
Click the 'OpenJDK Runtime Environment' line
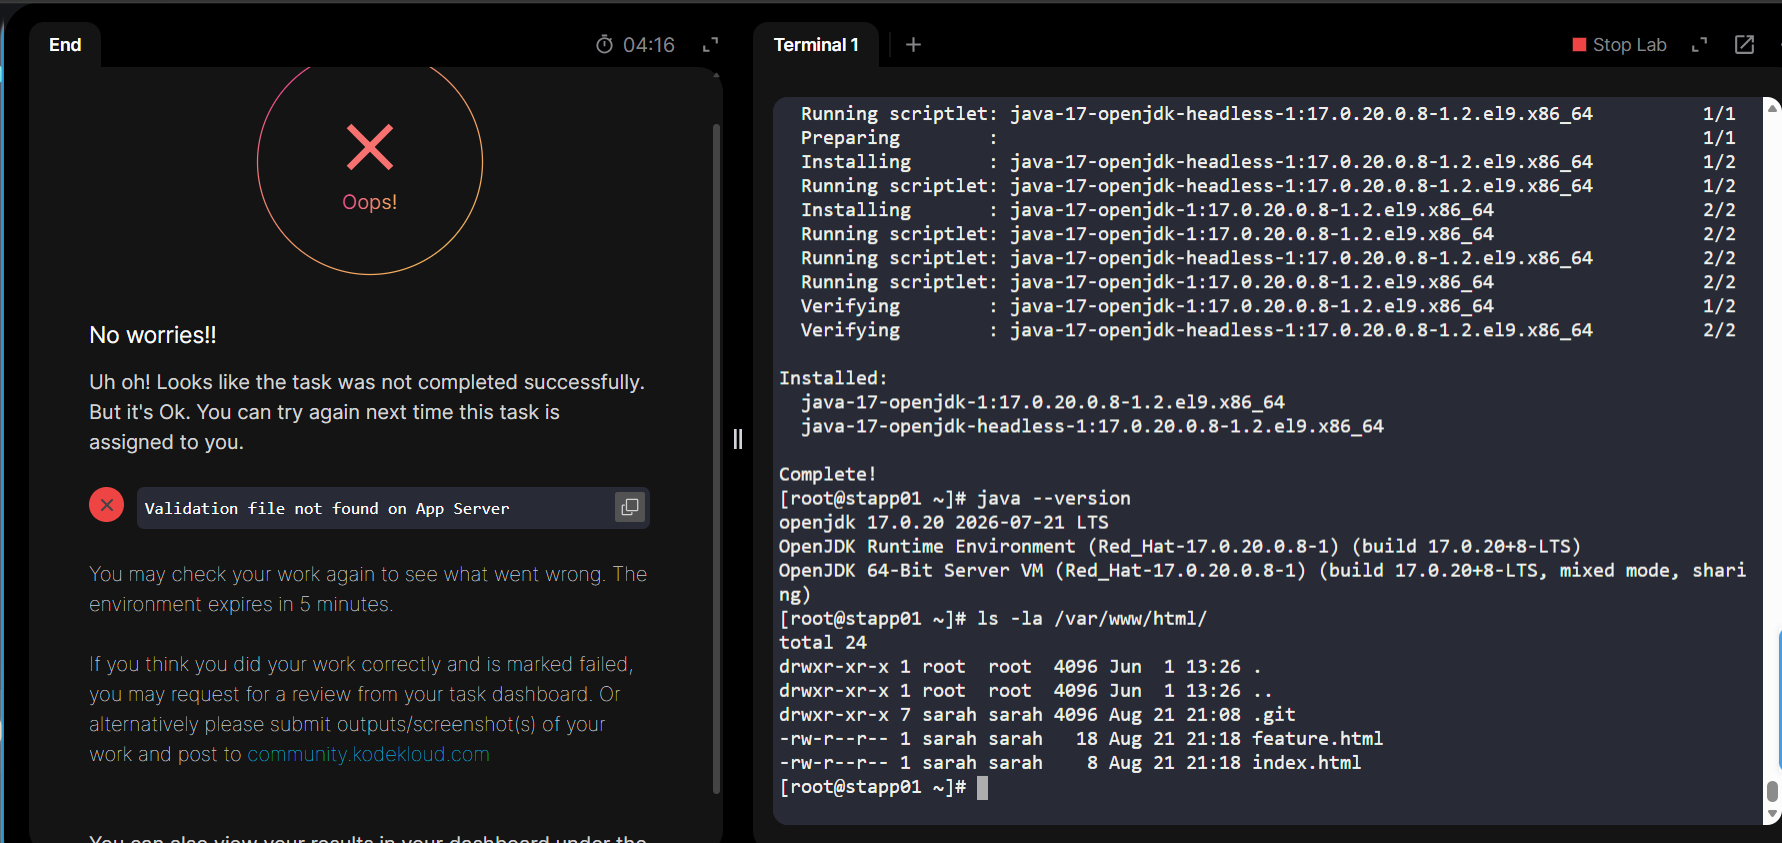(1180, 547)
